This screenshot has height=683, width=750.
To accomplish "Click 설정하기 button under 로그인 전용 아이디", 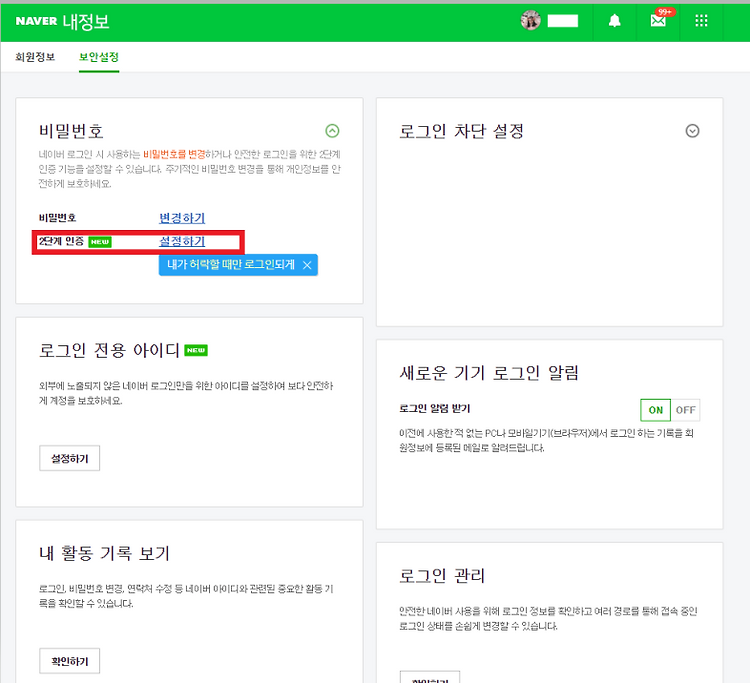I will tap(70, 458).
